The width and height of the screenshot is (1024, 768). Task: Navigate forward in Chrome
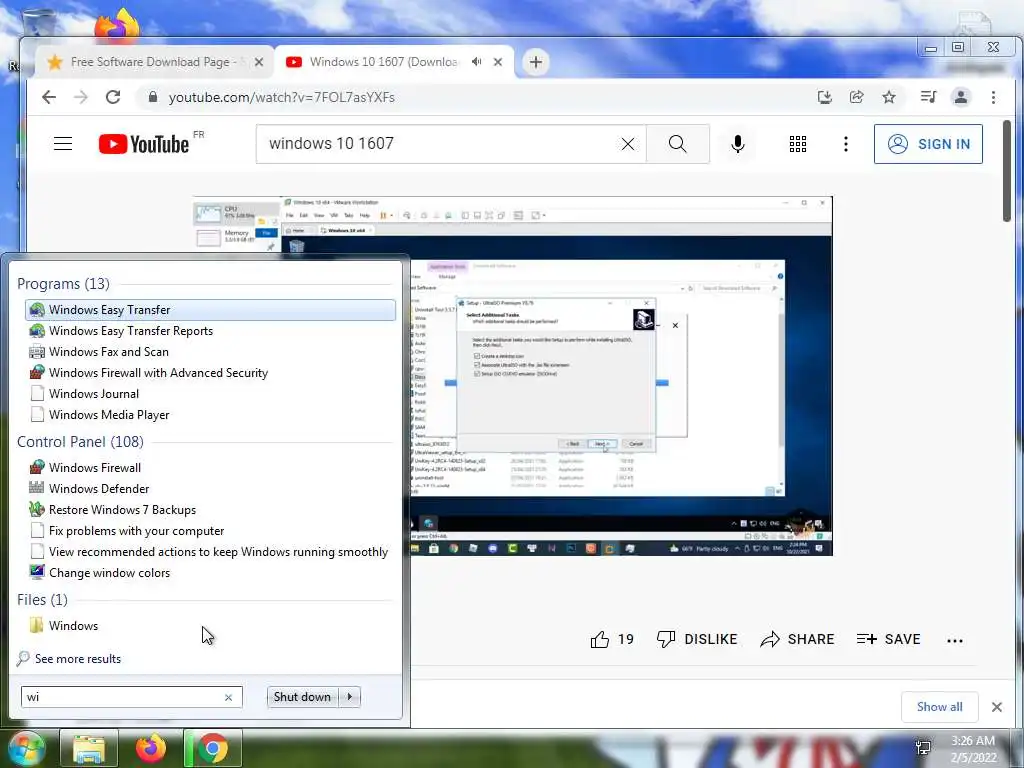(81, 97)
